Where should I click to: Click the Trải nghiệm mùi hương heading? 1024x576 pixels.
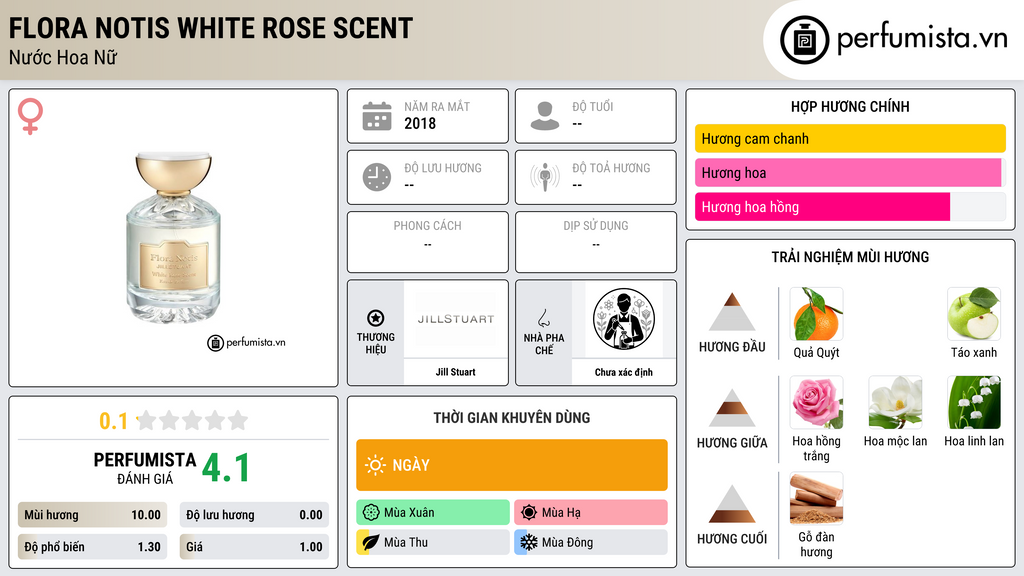tap(850, 257)
